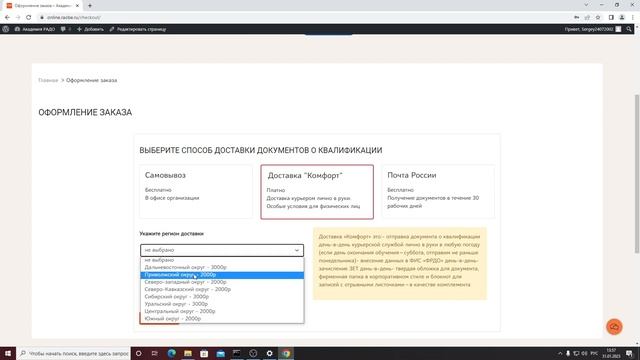
Task: Click the microphone icon in system tray
Action: click(568, 353)
